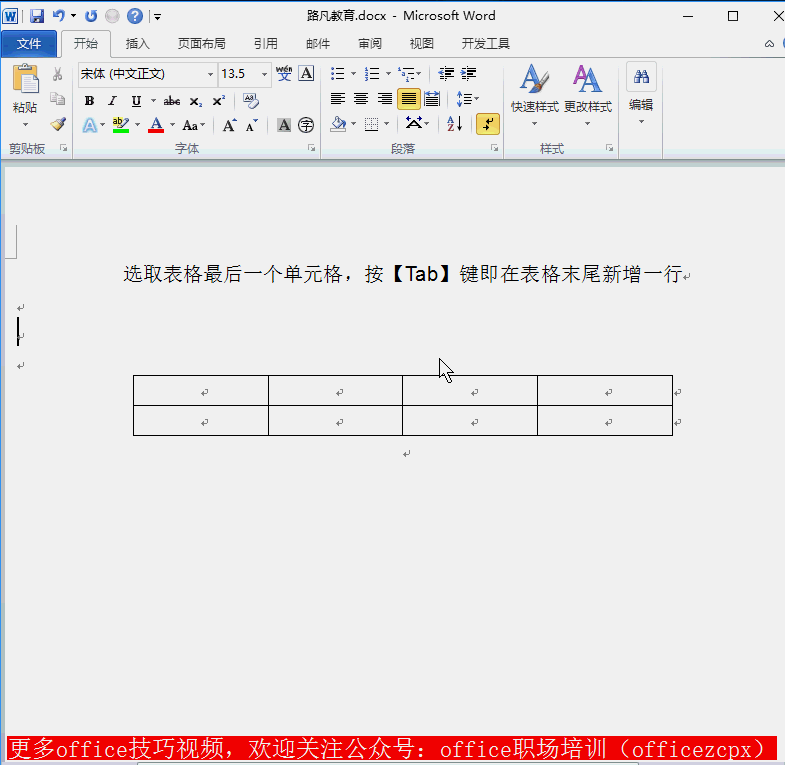Save the document with the floppy icon
The height and width of the screenshot is (765, 785).
pyautogui.click(x=37, y=16)
